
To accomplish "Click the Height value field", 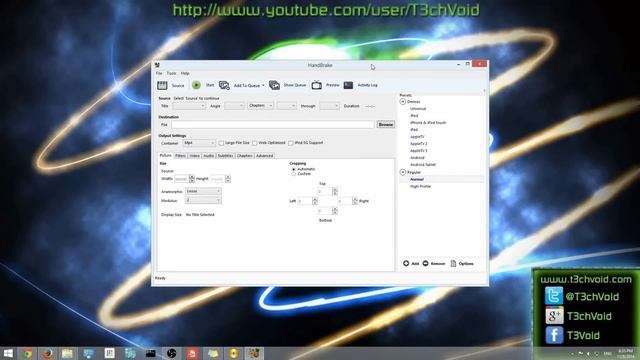I will (x=218, y=179).
